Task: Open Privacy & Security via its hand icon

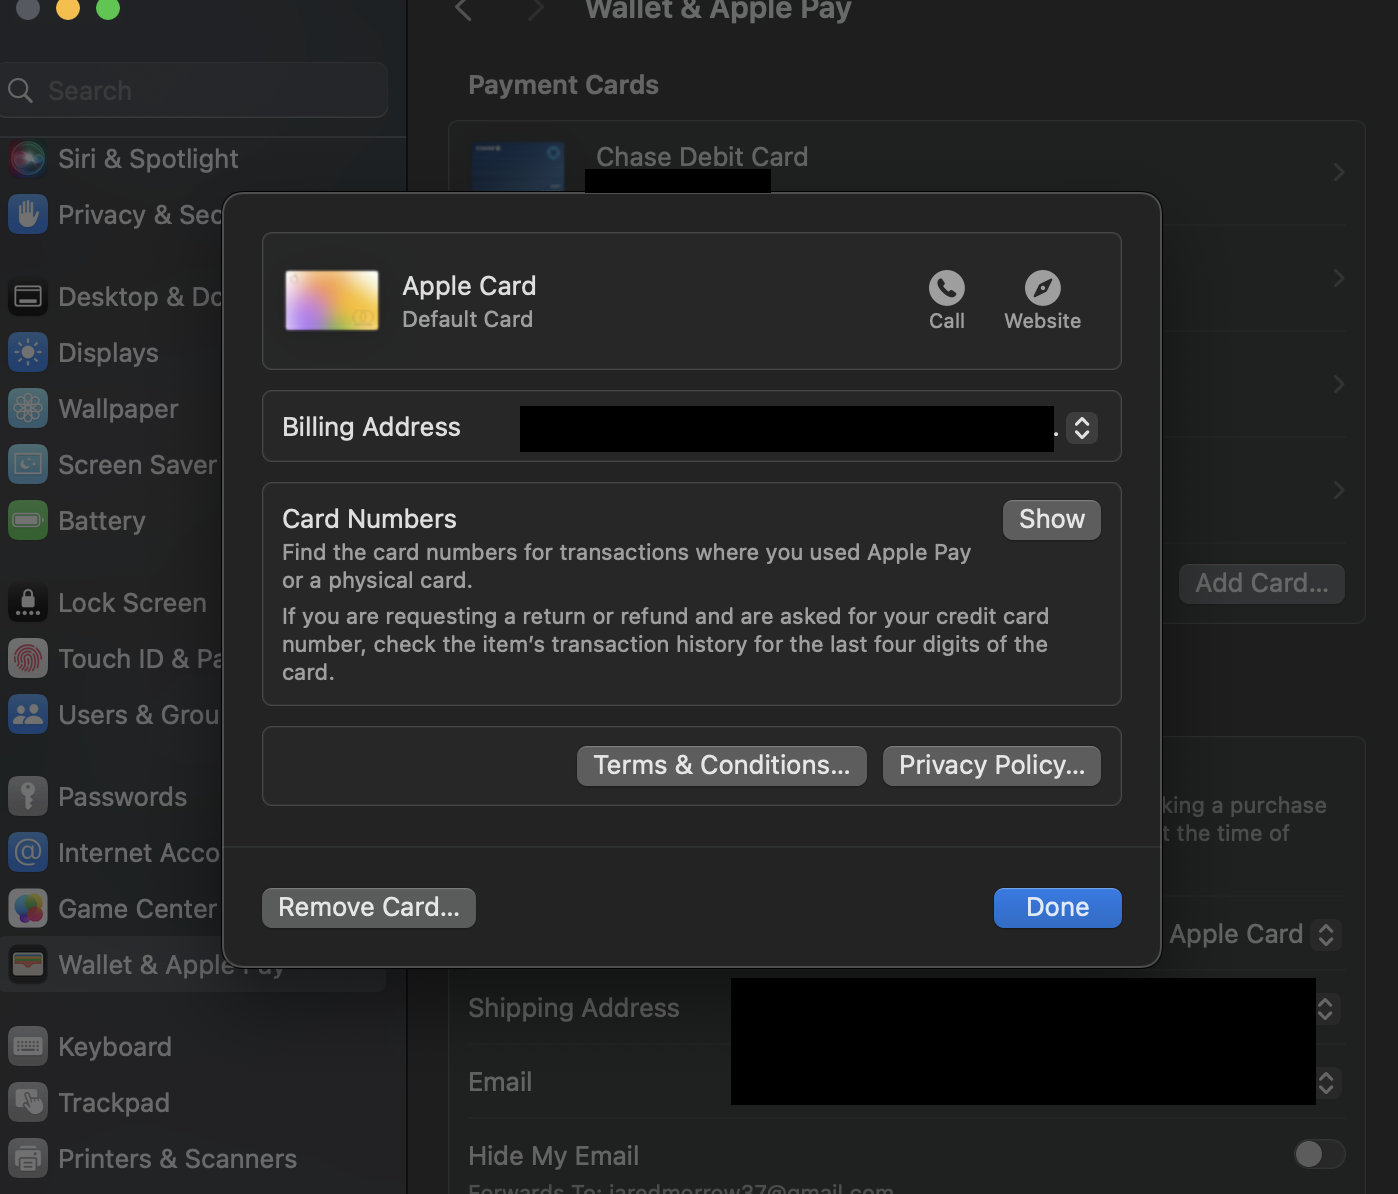Action: (x=27, y=214)
